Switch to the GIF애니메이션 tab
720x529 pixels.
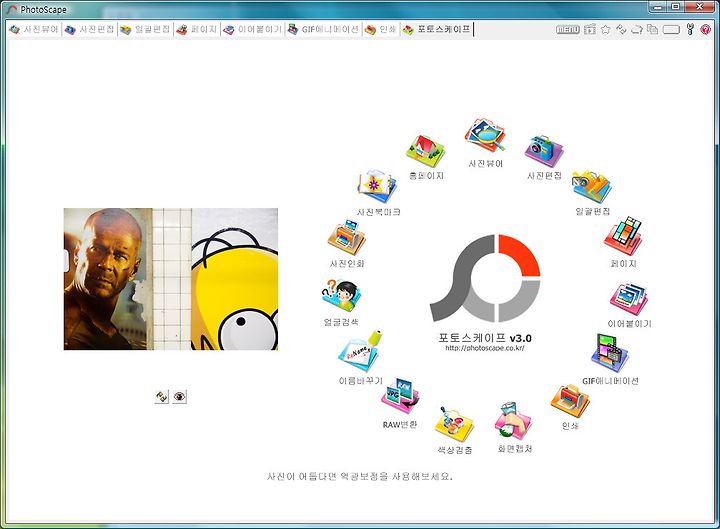tap(323, 29)
